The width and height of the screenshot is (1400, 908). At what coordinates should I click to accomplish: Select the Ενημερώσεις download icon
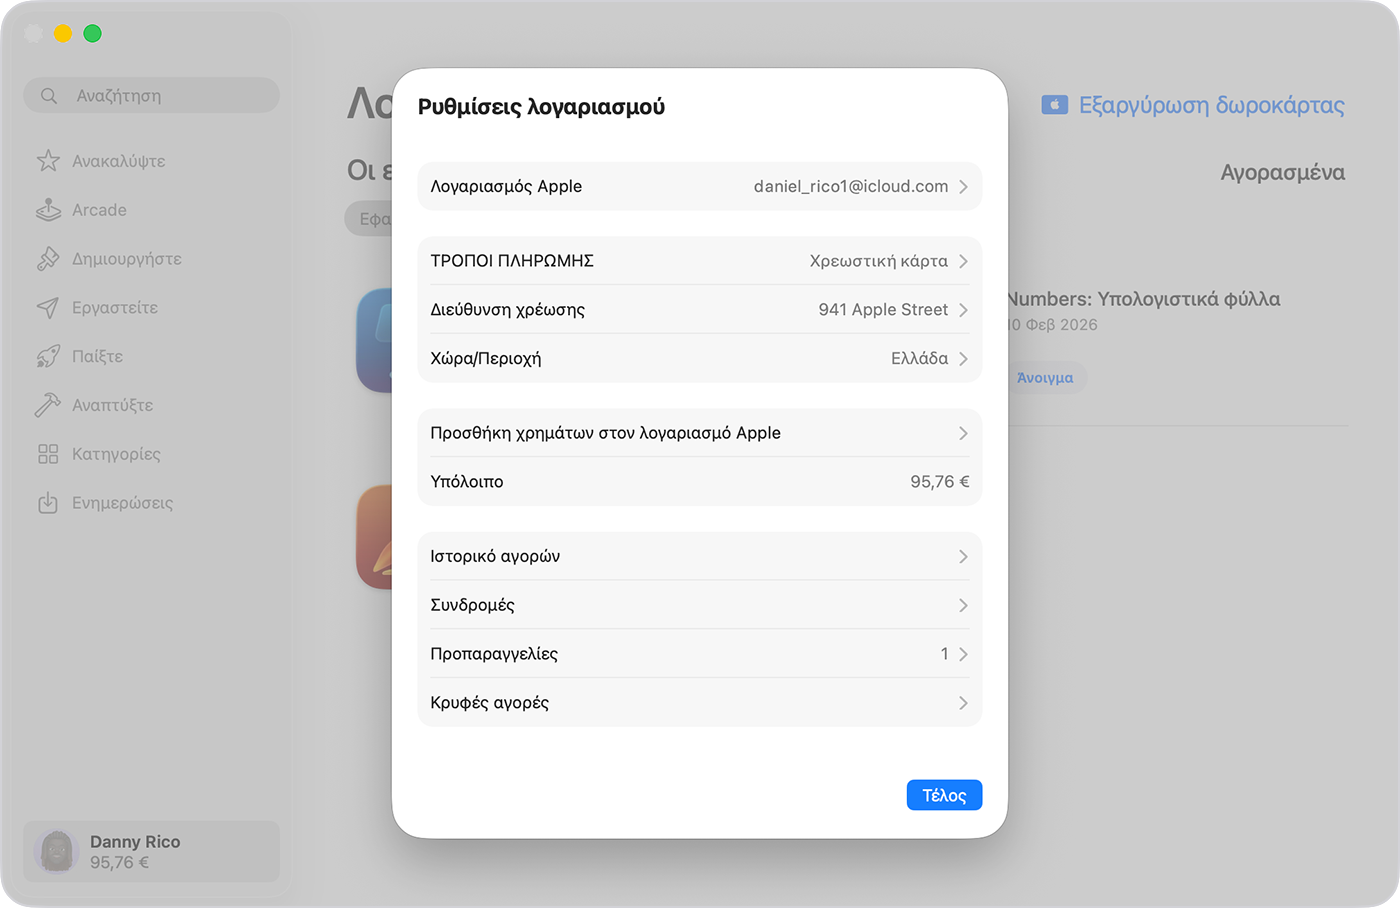(48, 503)
